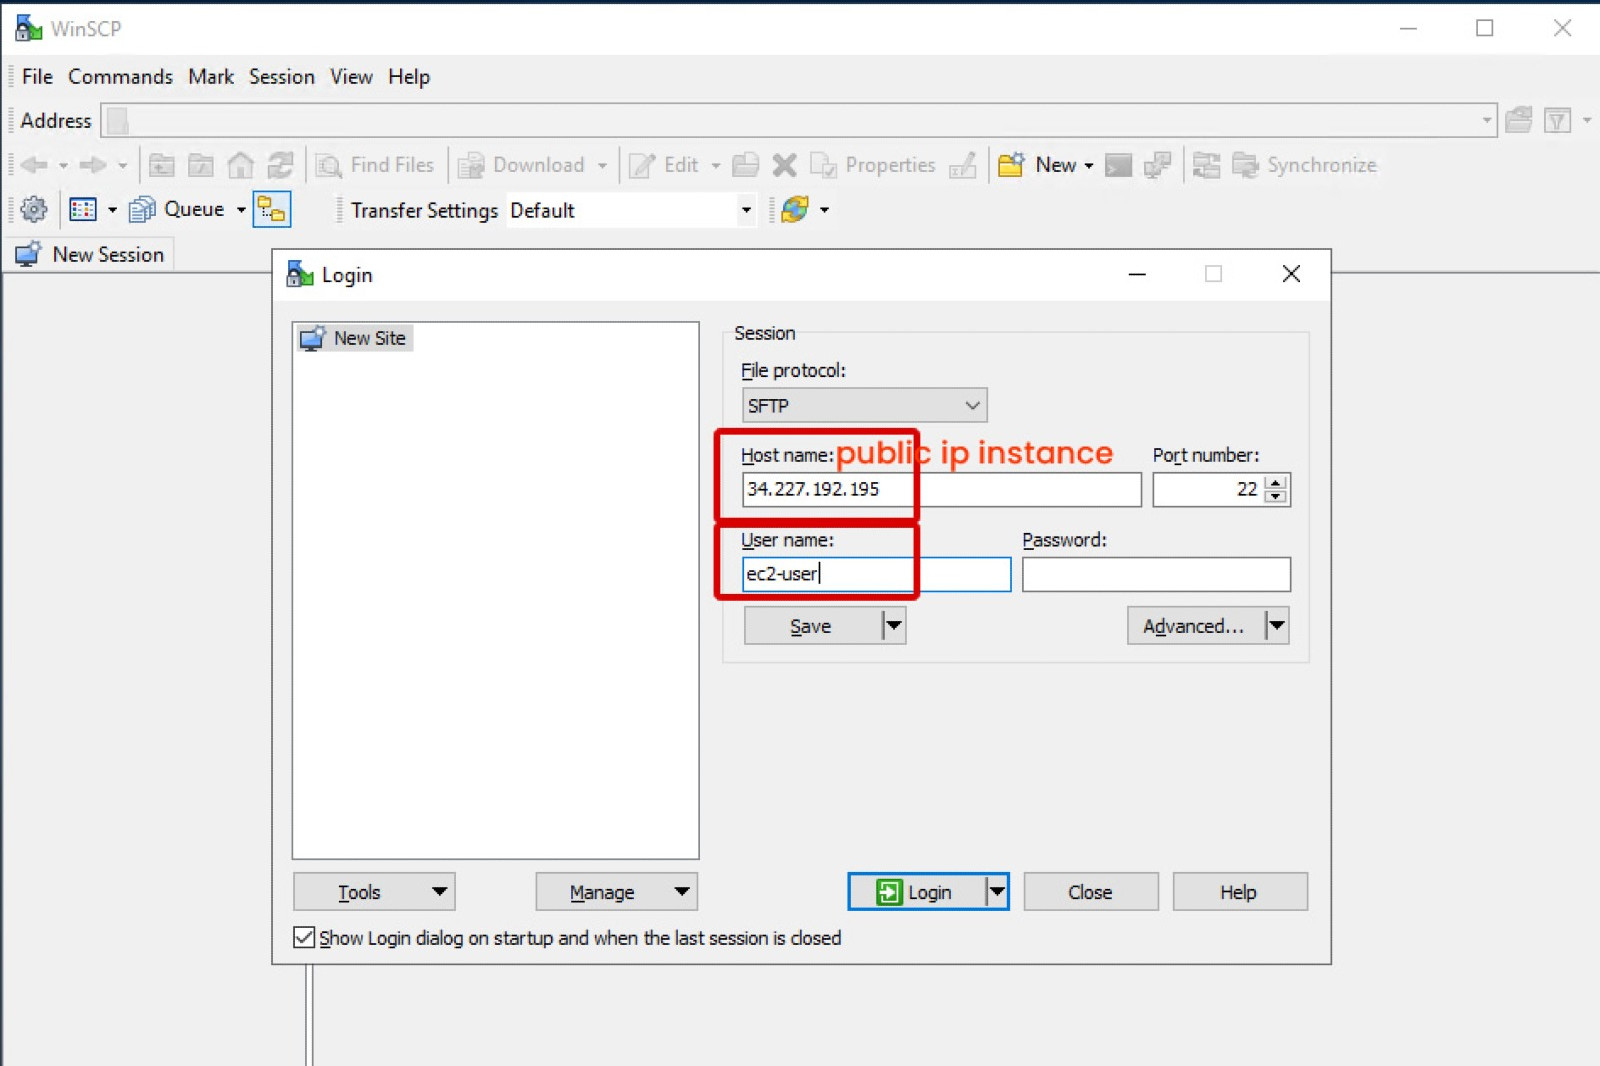Click the User name input field
Image resolution: width=1600 pixels, height=1066 pixels.
pyautogui.click(x=876, y=574)
